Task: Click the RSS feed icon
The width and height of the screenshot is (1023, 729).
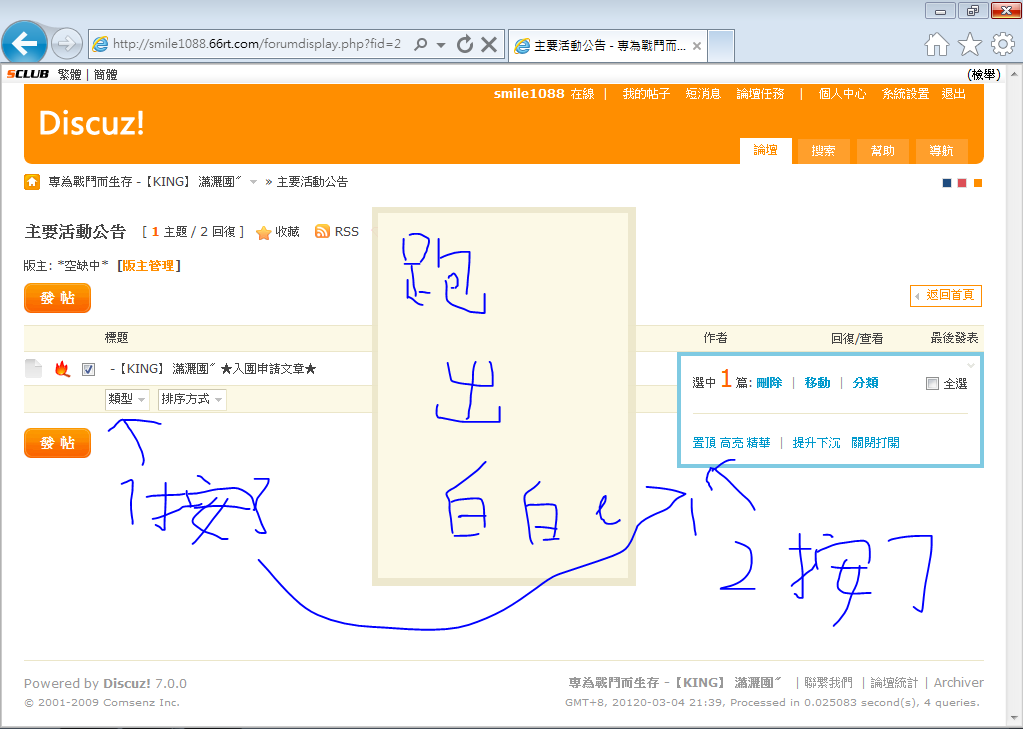Action: [x=322, y=232]
